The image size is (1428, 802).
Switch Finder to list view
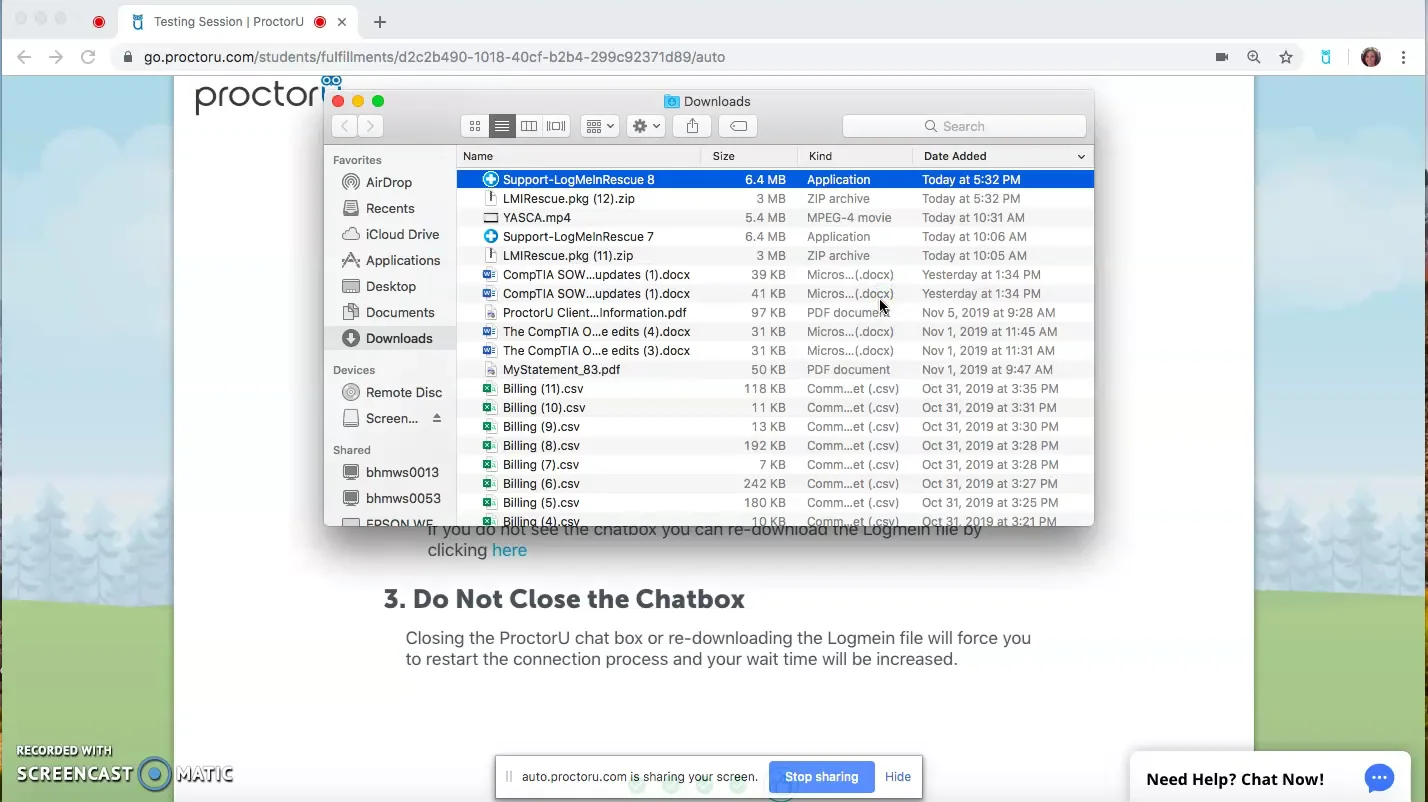coord(502,126)
